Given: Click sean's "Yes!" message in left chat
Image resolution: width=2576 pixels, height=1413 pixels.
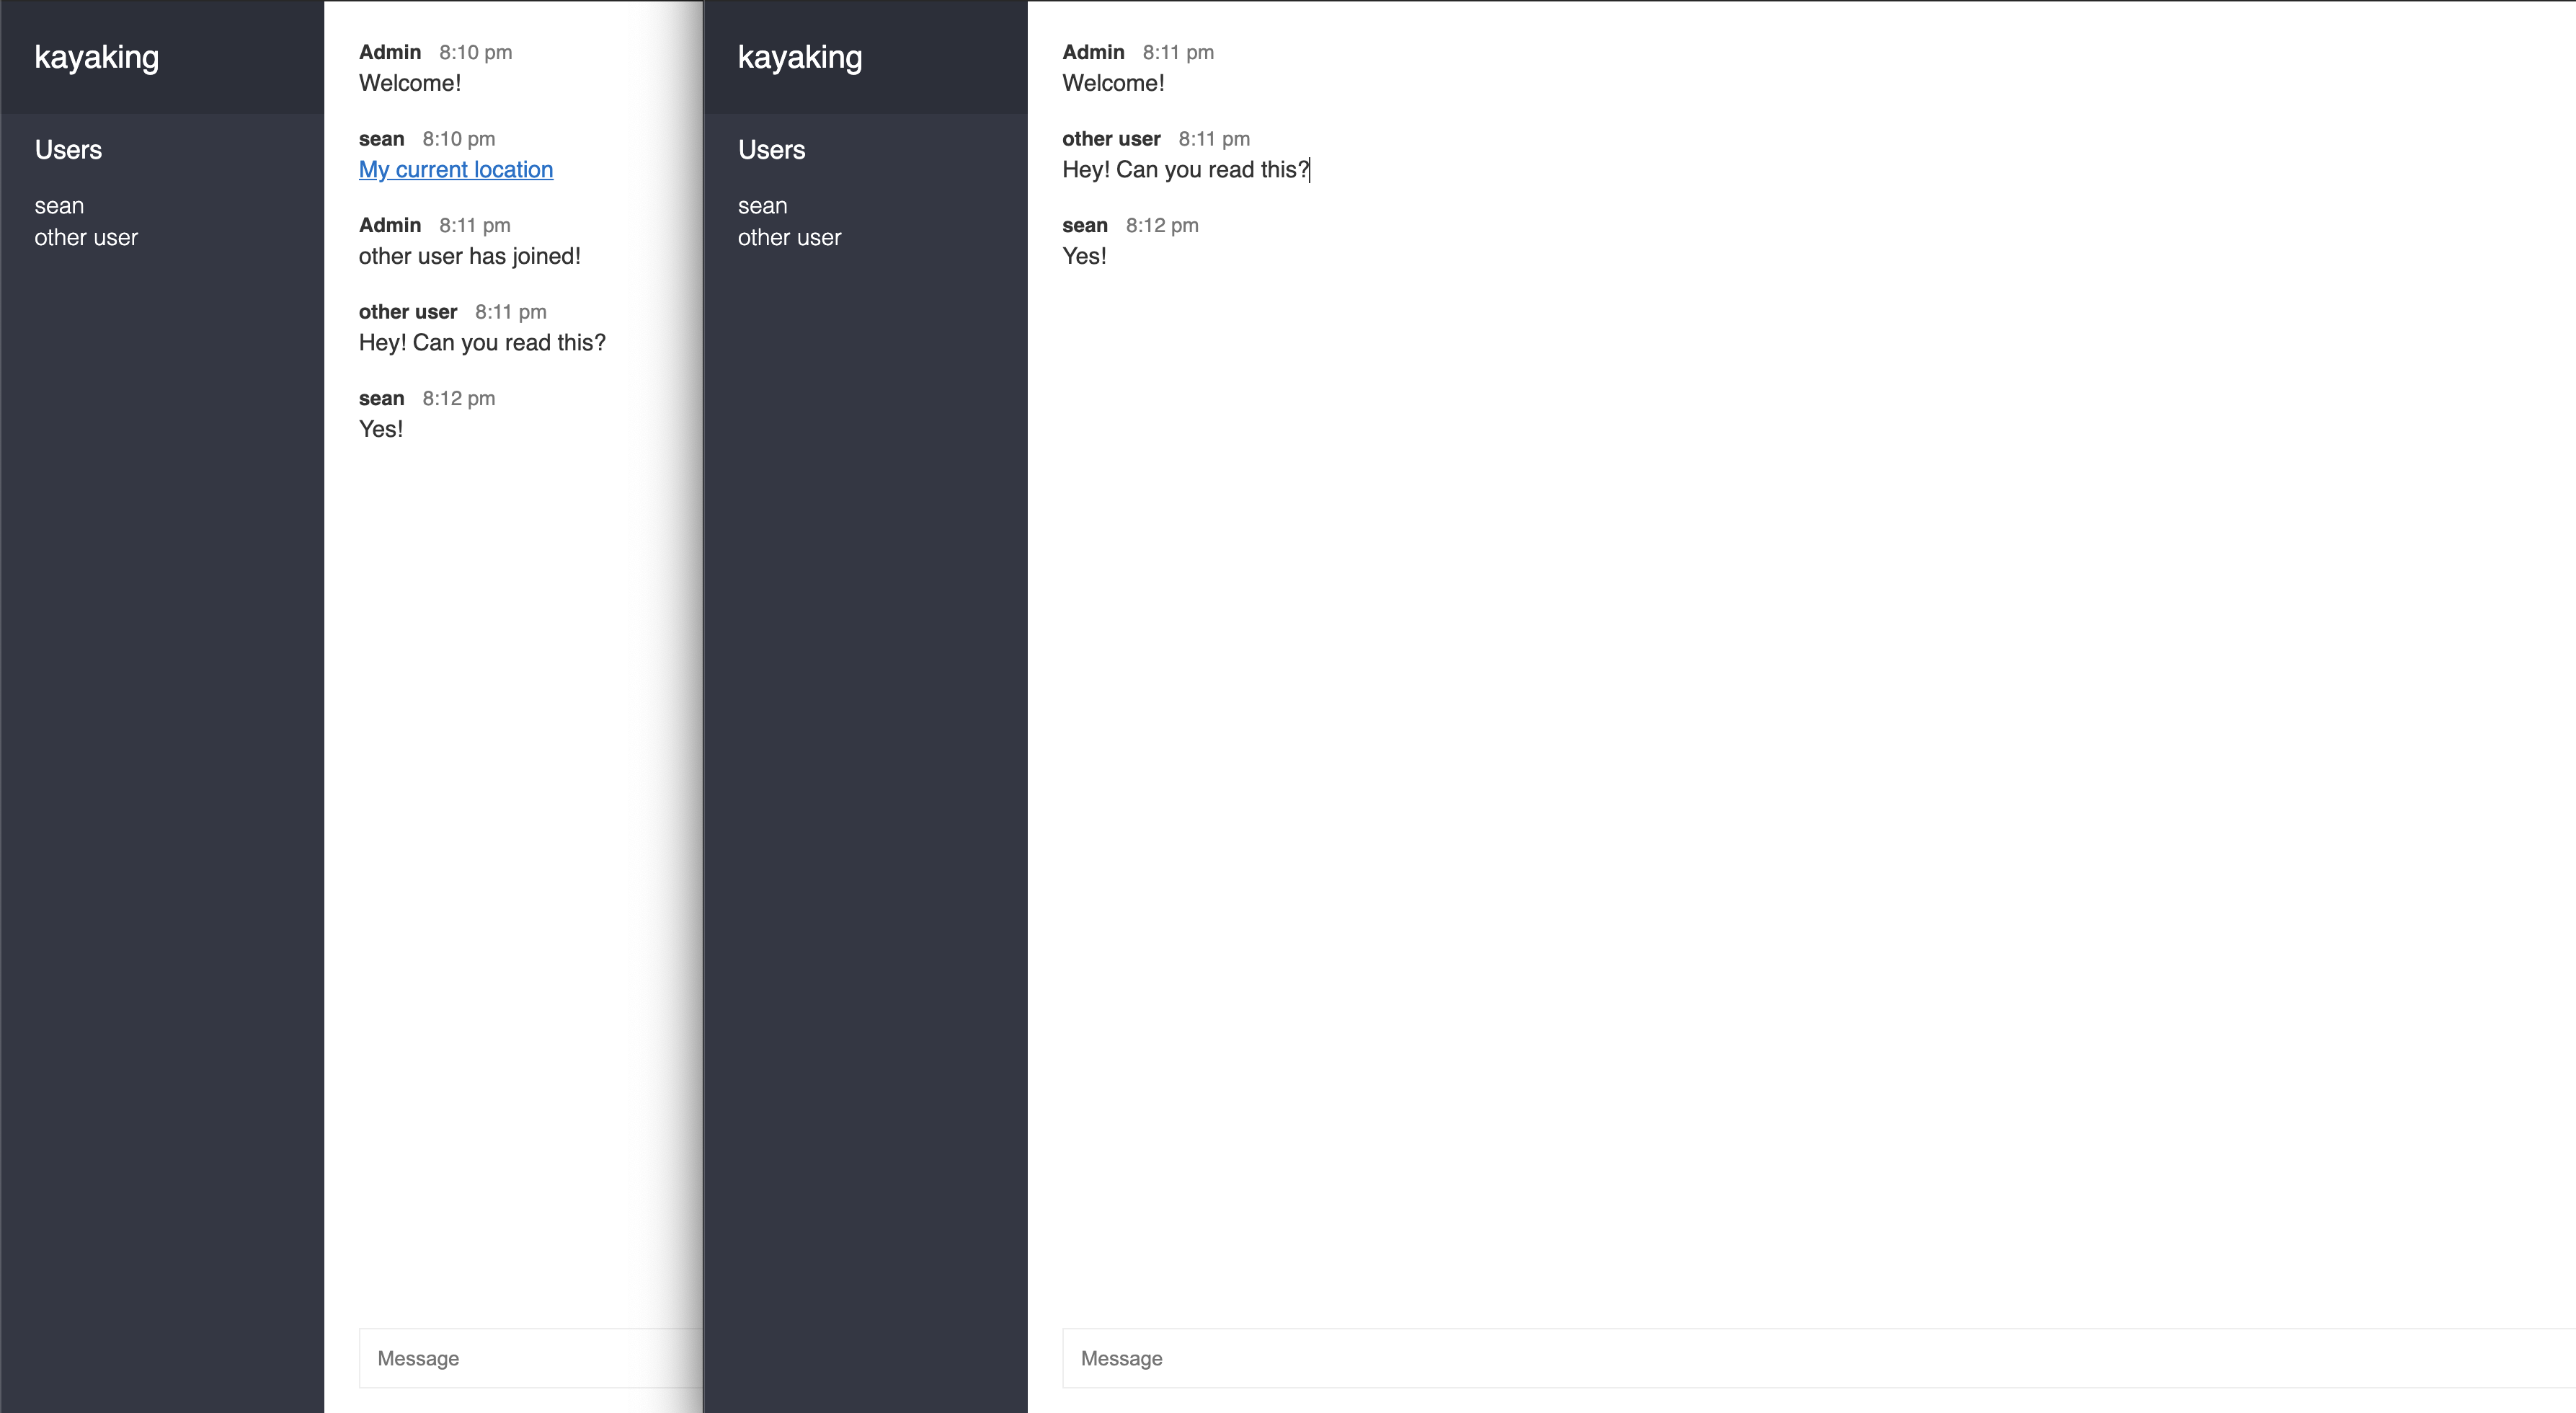Looking at the screenshot, I should (381, 428).
